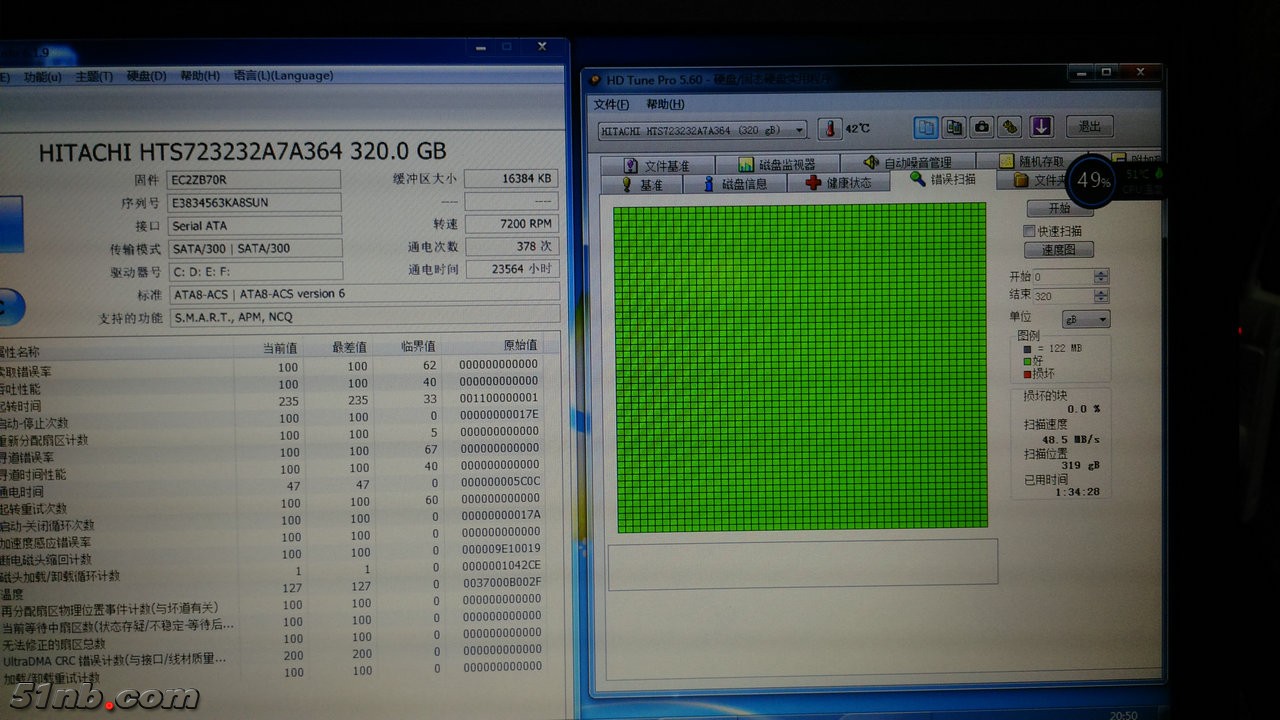Open the 健康状态 tab with red cross
1280x720 pixels.
(839, 183)
